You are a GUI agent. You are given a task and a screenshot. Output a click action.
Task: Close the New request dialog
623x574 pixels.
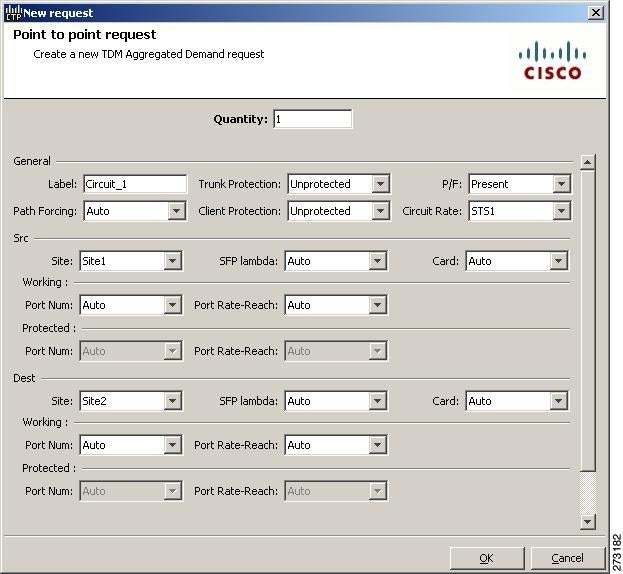point(596,13)
